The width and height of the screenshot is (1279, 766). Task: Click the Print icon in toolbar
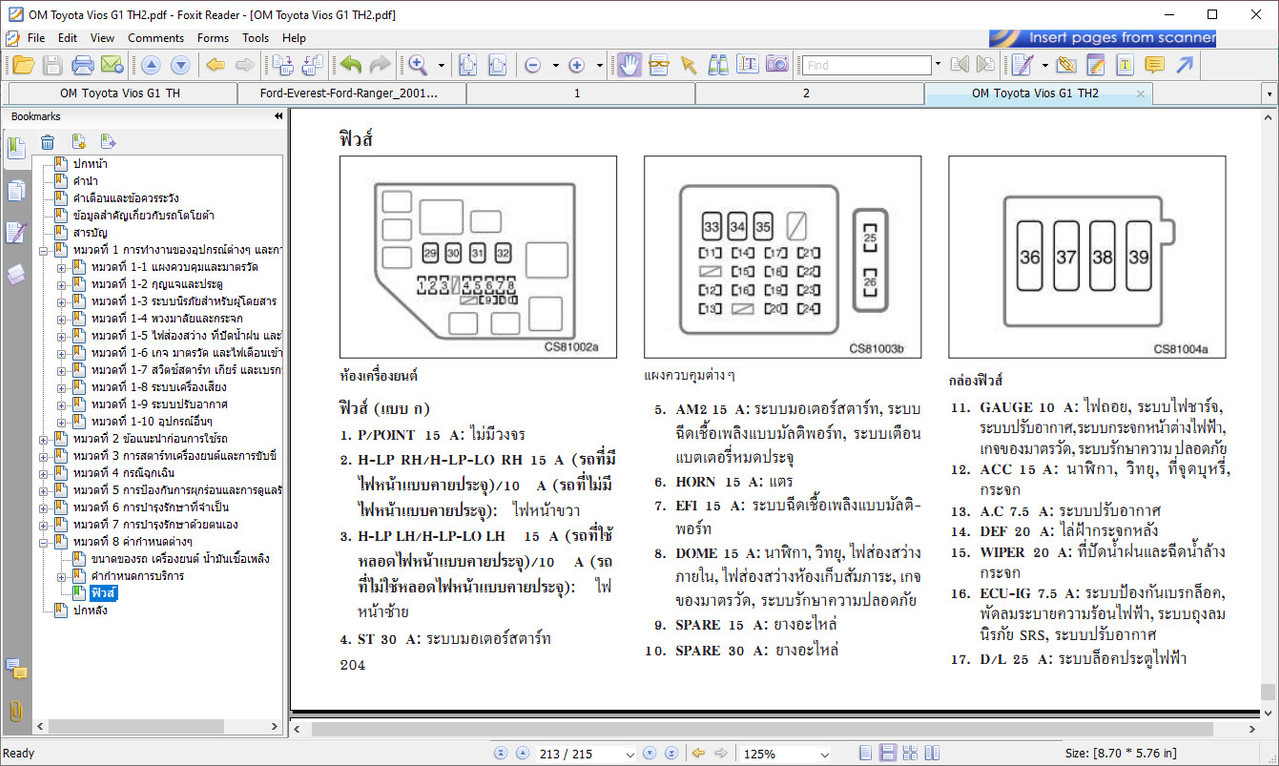point(82,65)
